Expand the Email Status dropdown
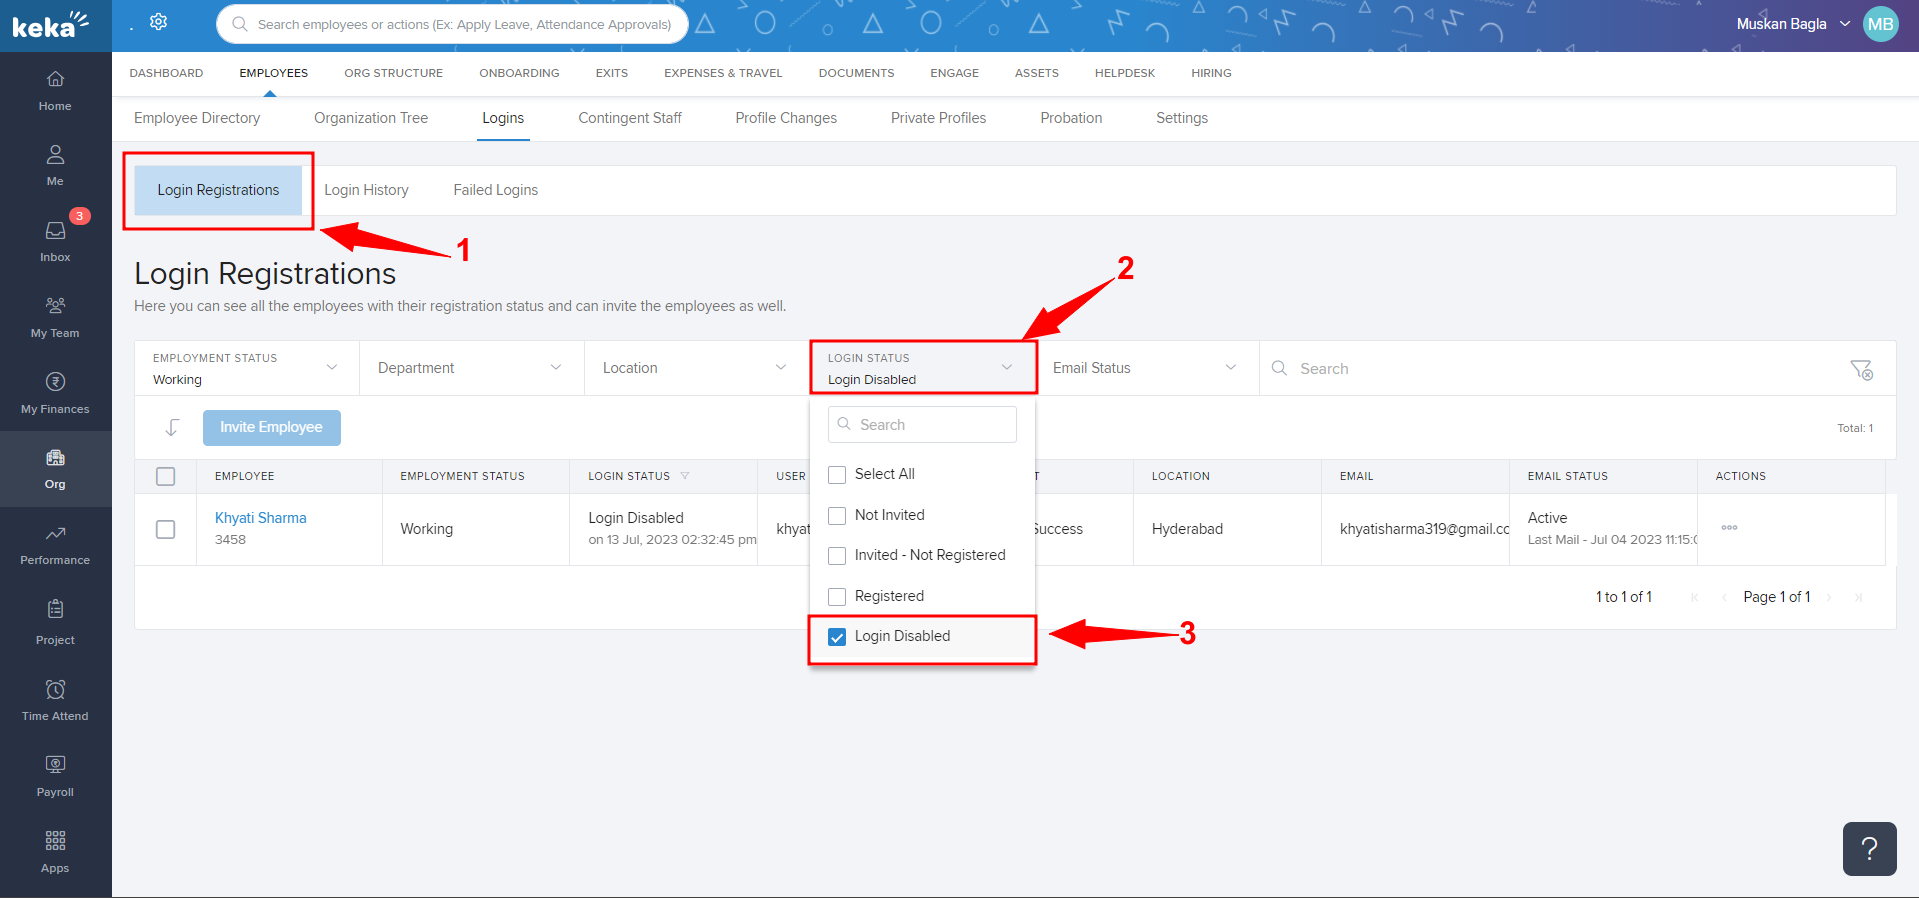The height and width of the screenshot is (898, 1919). coord(1144,368)
